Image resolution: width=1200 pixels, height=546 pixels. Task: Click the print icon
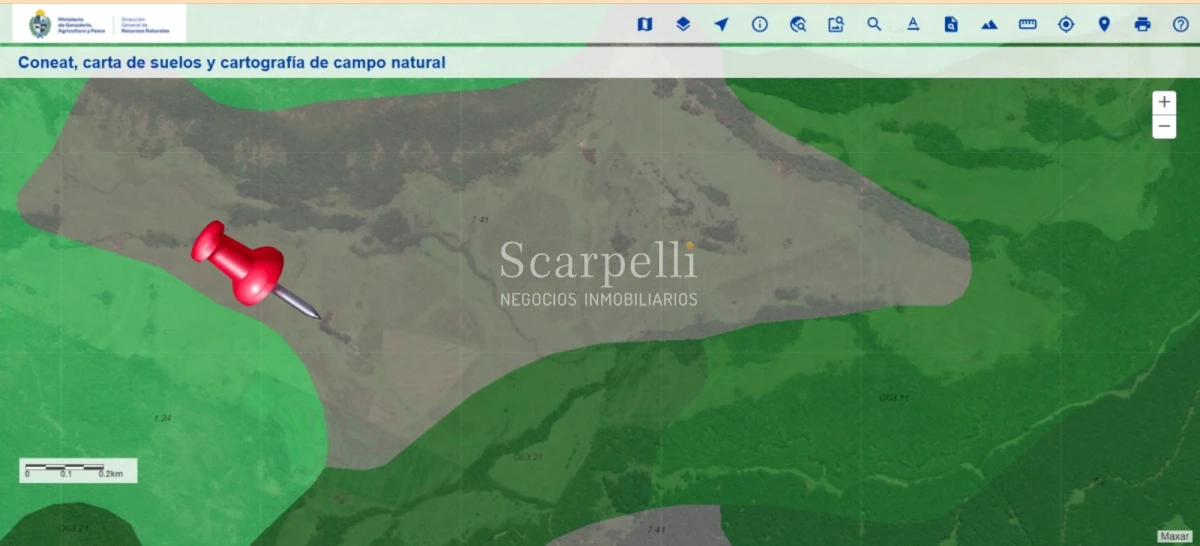point(1142,24)
